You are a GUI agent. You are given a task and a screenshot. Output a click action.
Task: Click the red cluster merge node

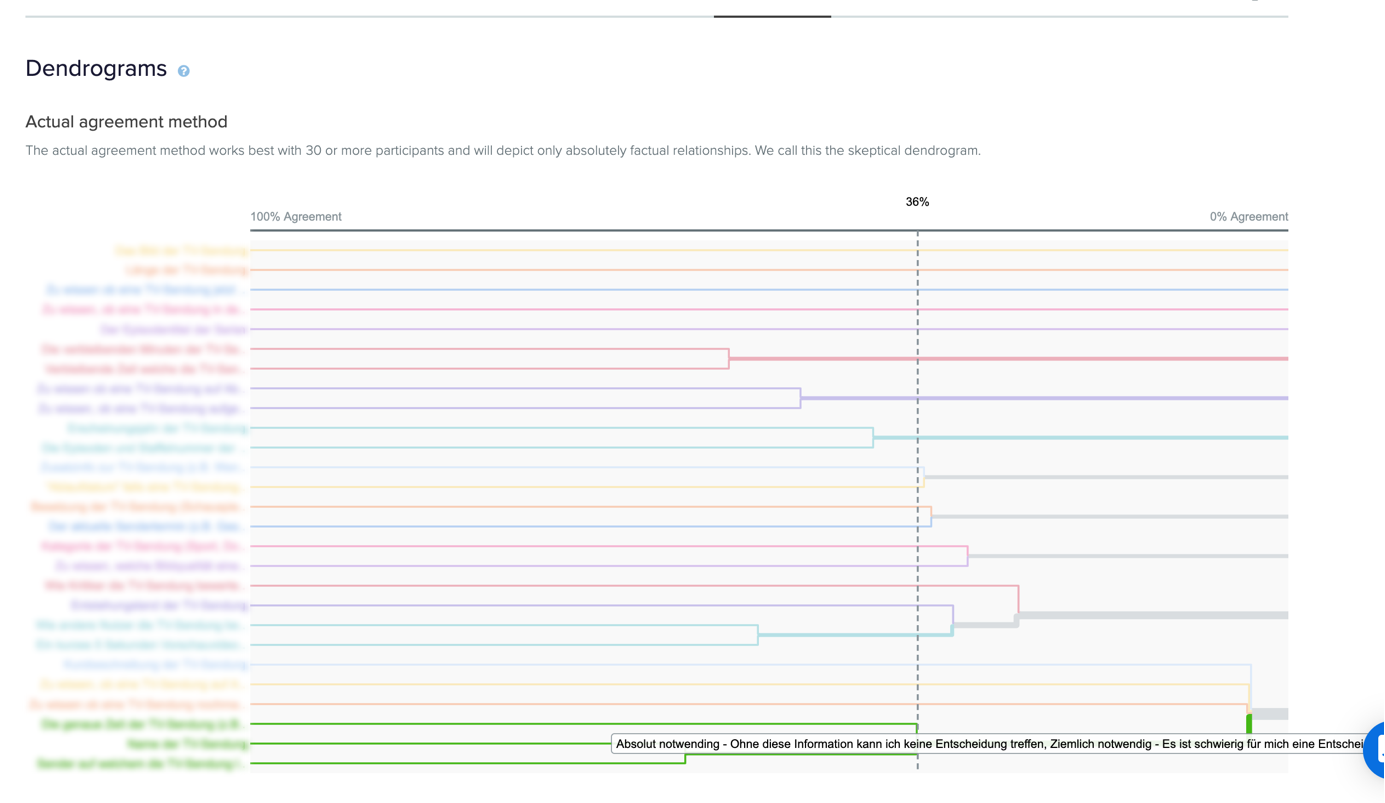[729, 358]
